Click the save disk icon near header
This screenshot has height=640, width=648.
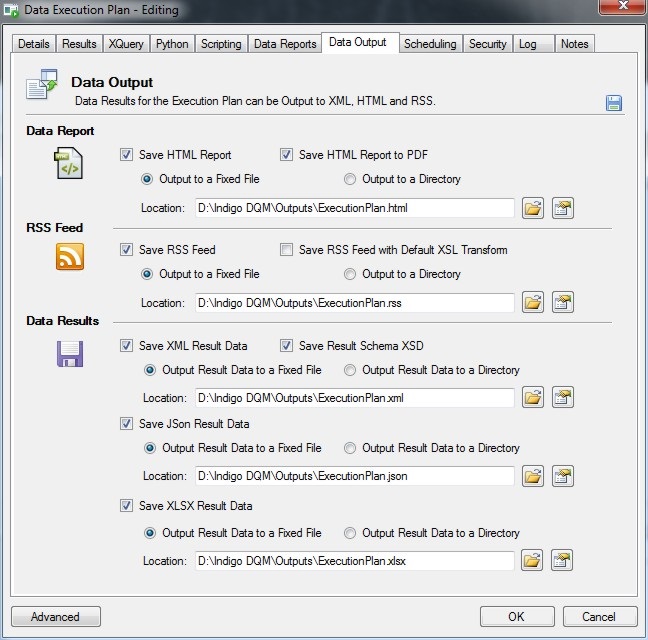613,103
